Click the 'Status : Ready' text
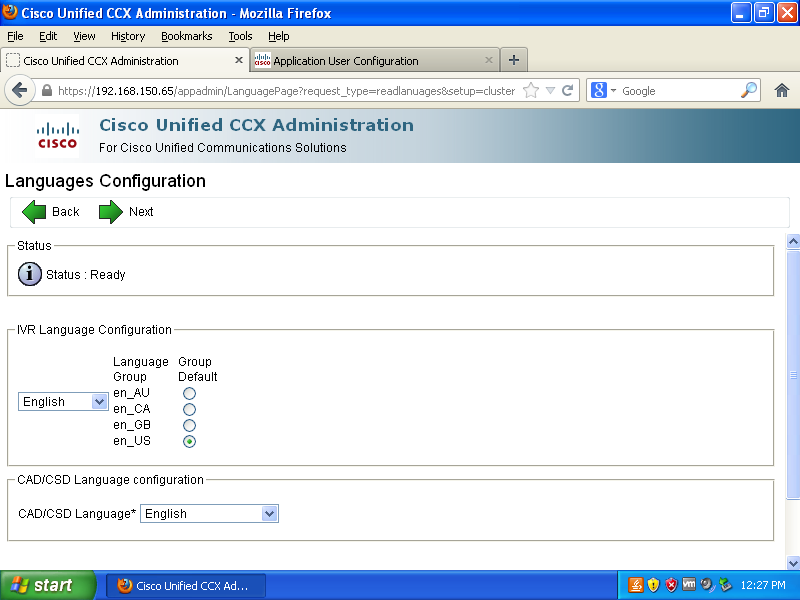This screenshot has width=800, height=600. (86, 274)
